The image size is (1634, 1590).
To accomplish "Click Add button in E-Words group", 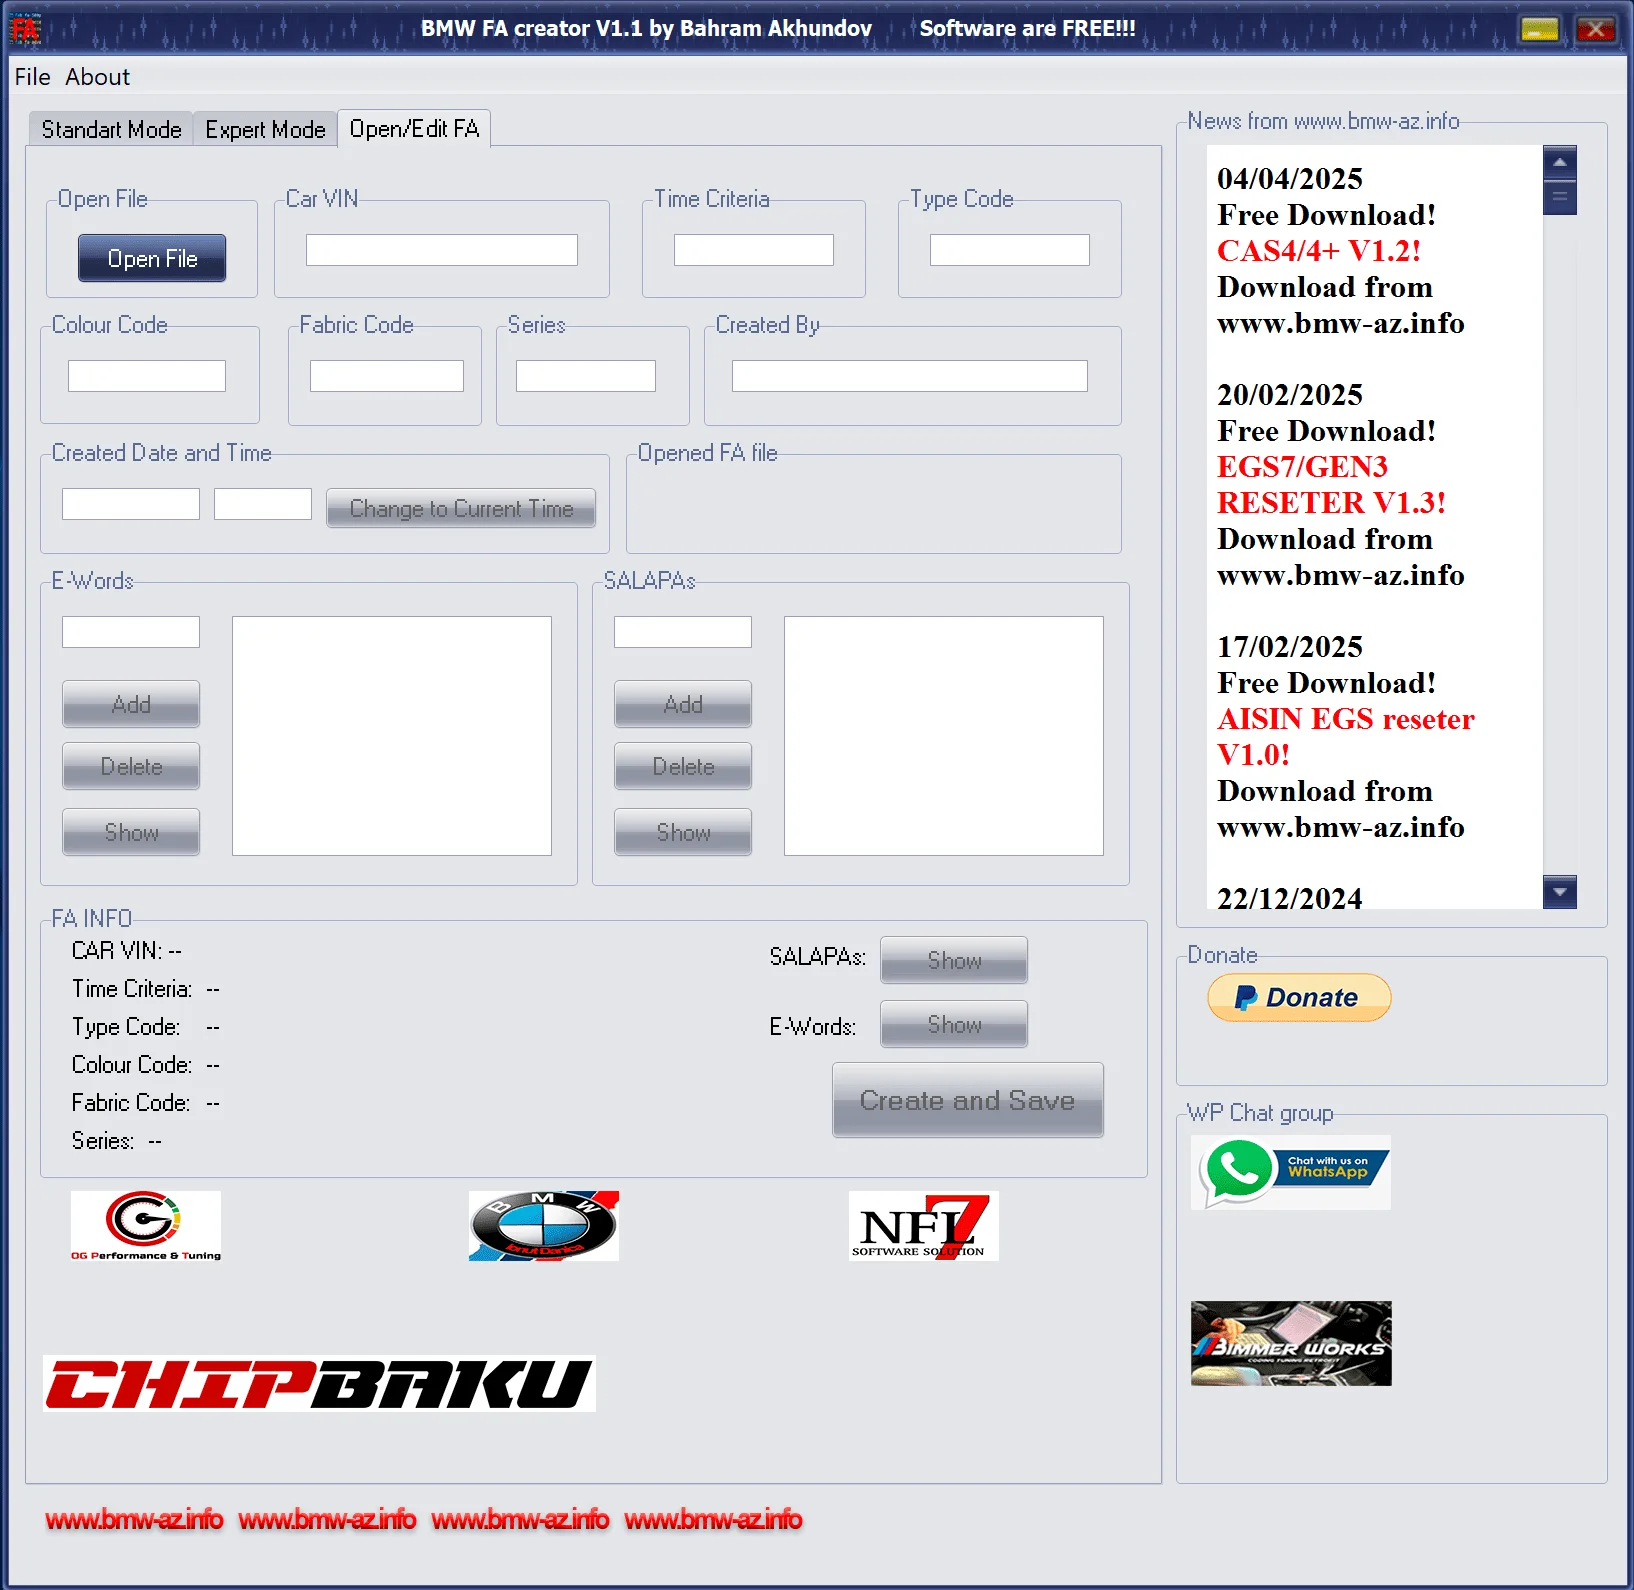I will [x=131, y=704].
